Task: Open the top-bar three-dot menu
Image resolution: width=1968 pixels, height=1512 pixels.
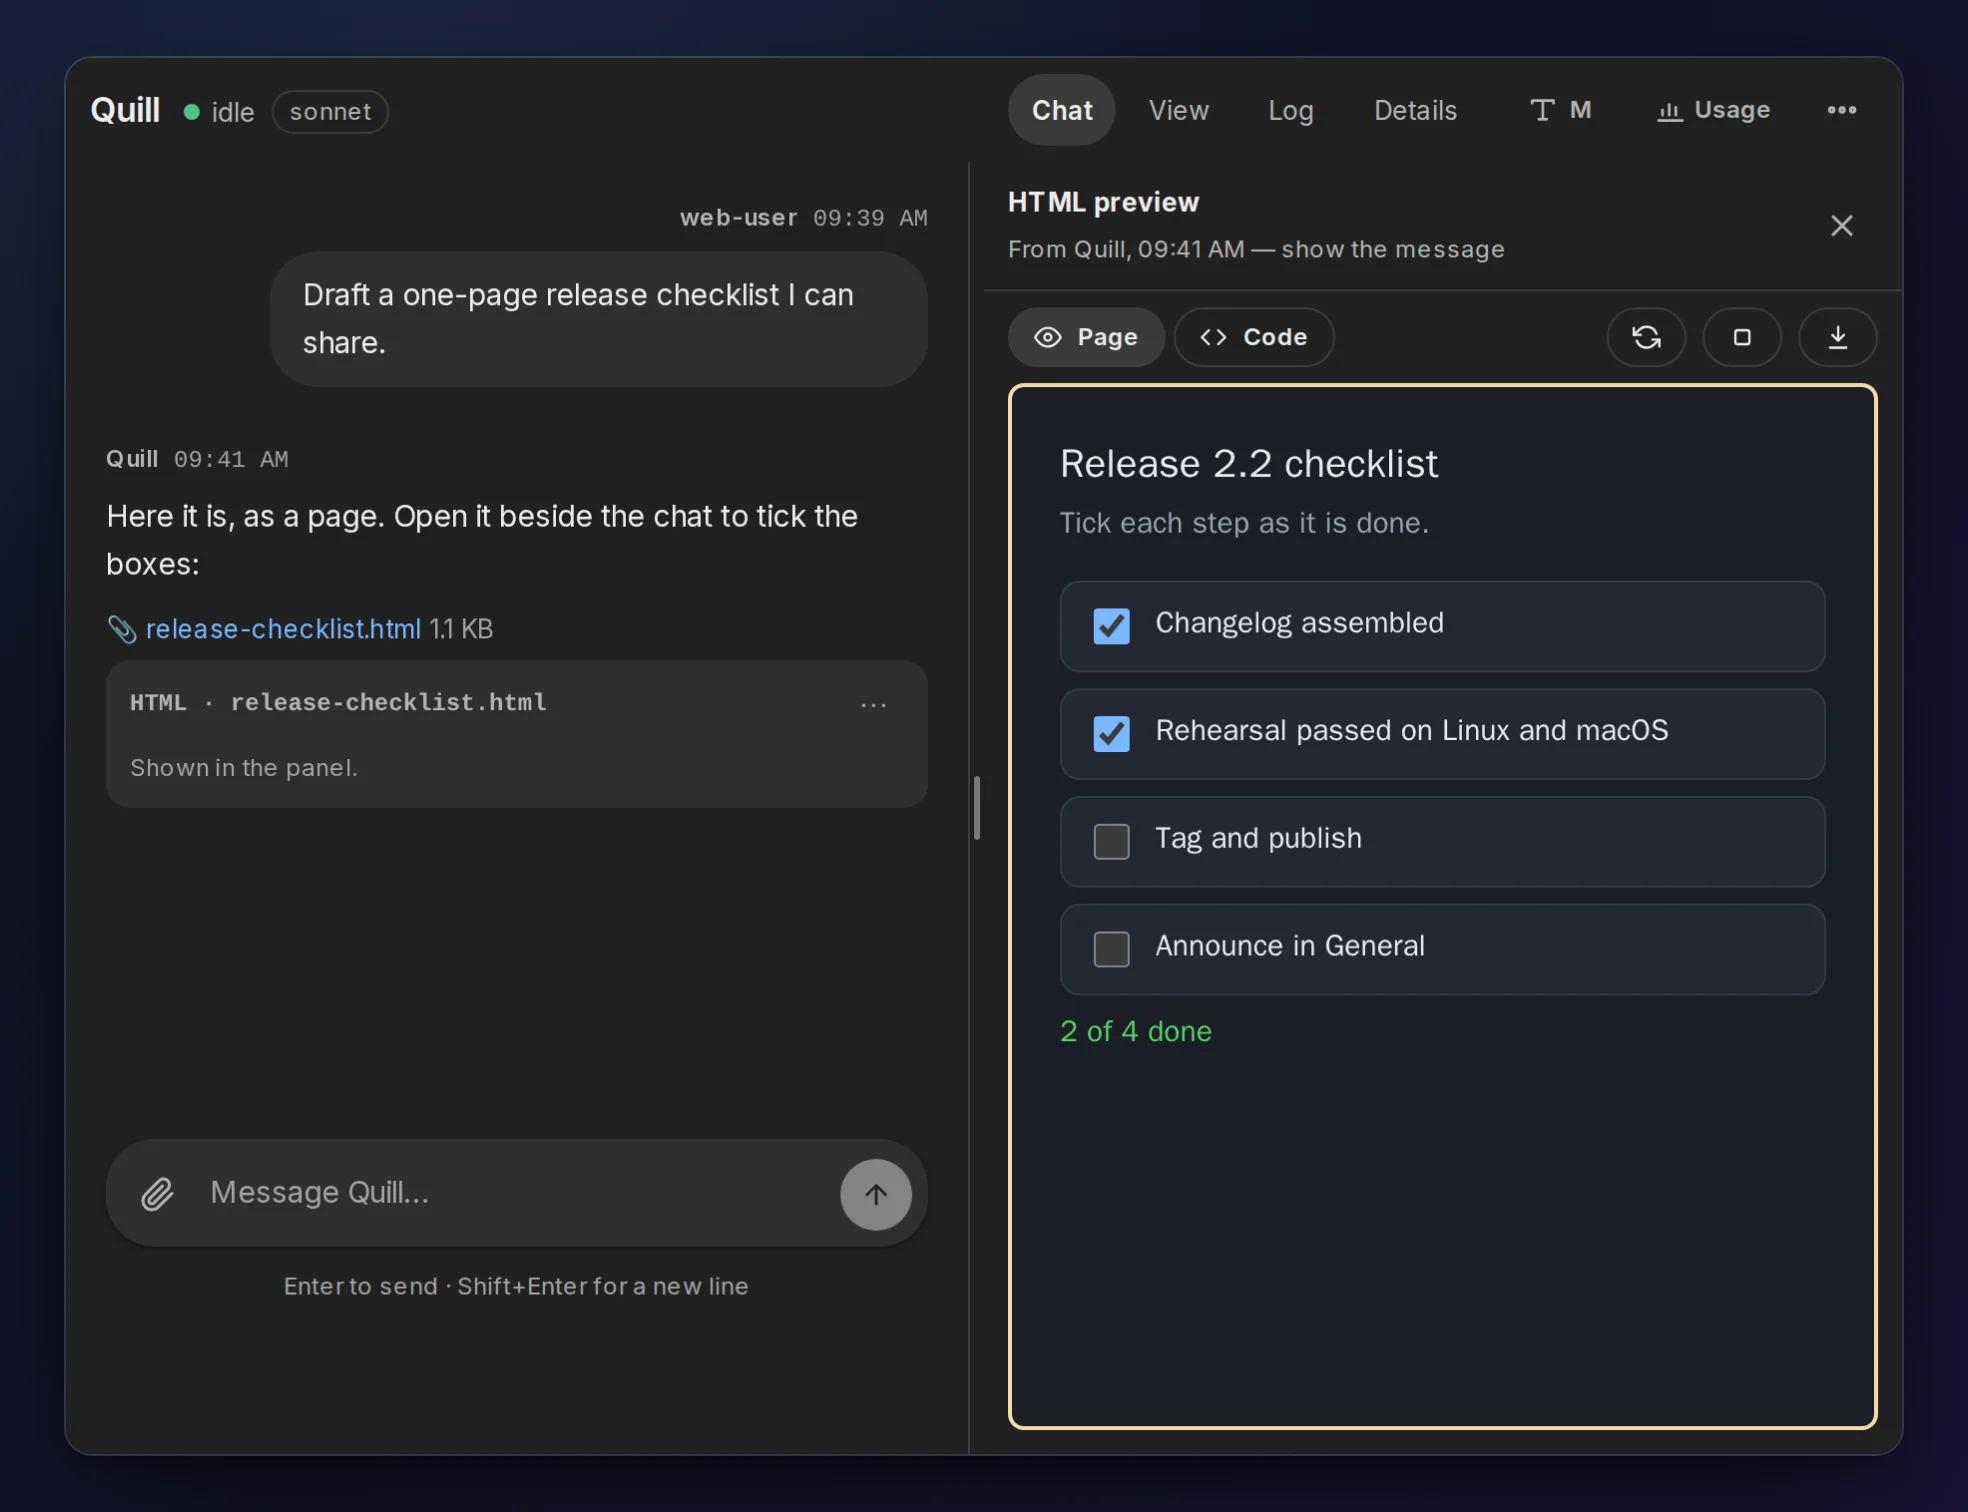Action: point(1841,110)
